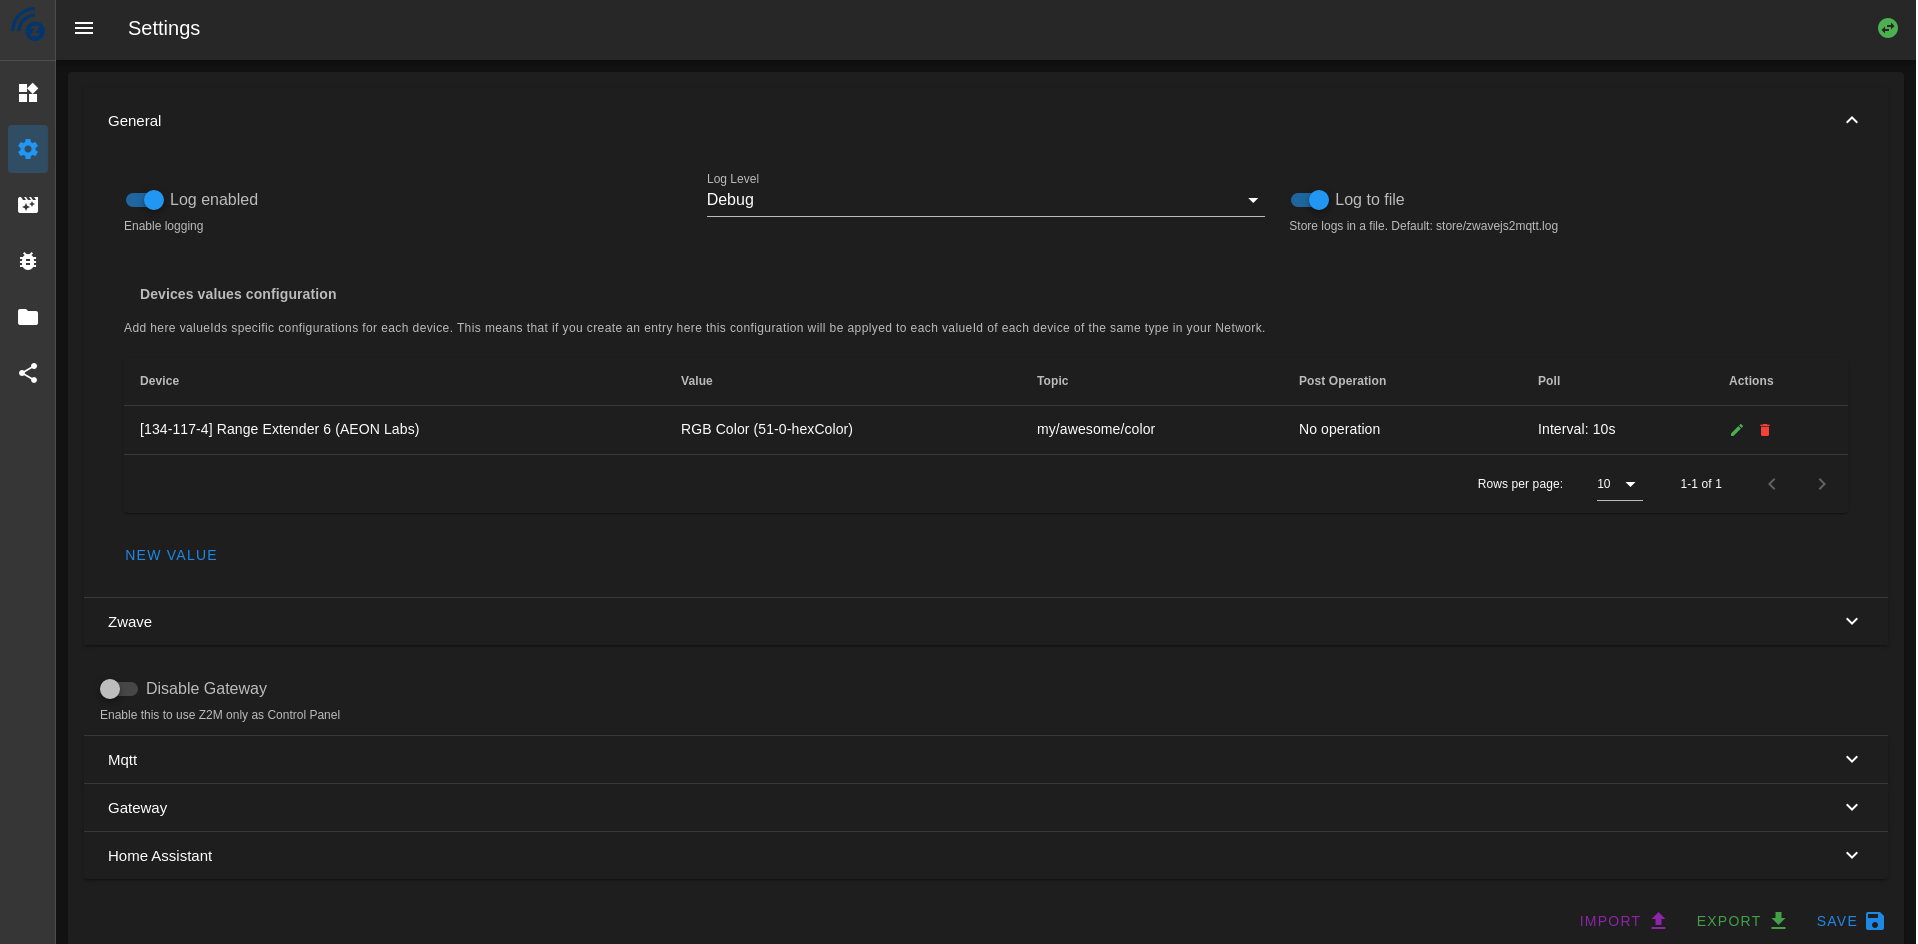The height and width of the screenshot is (944, 1918).
Task: Select the RGB Color (51-0-hexColor) cell
Action: coord(767,429)
